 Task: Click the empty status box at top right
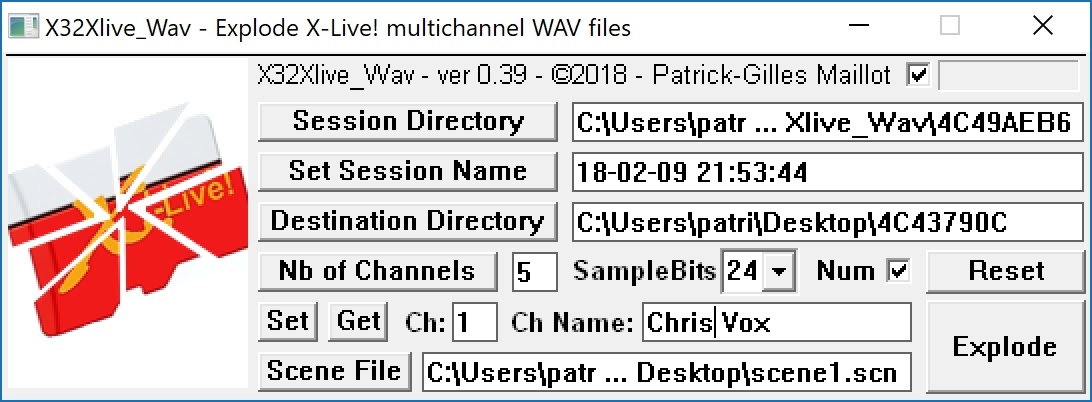point(1008,75)
